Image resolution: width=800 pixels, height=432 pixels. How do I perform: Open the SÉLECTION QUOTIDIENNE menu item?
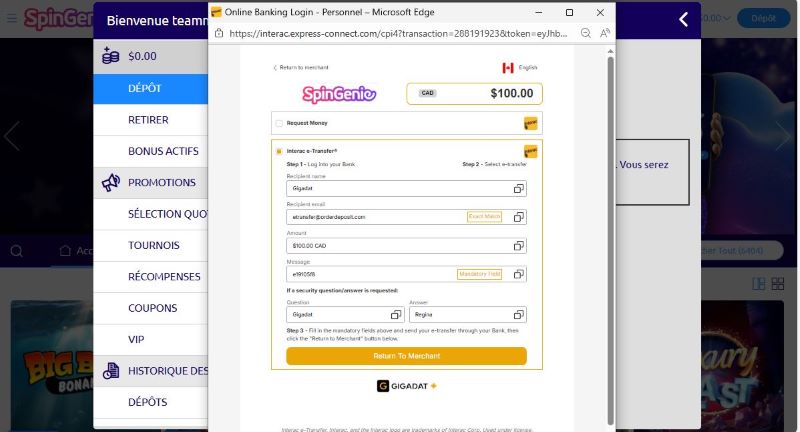pos(151,214)
